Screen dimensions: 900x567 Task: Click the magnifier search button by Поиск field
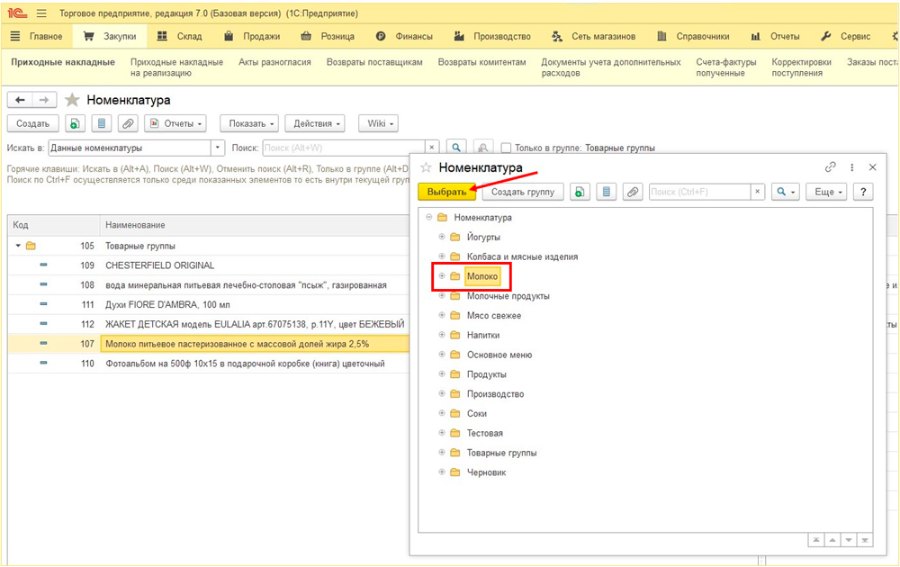[x=456, y=147]
